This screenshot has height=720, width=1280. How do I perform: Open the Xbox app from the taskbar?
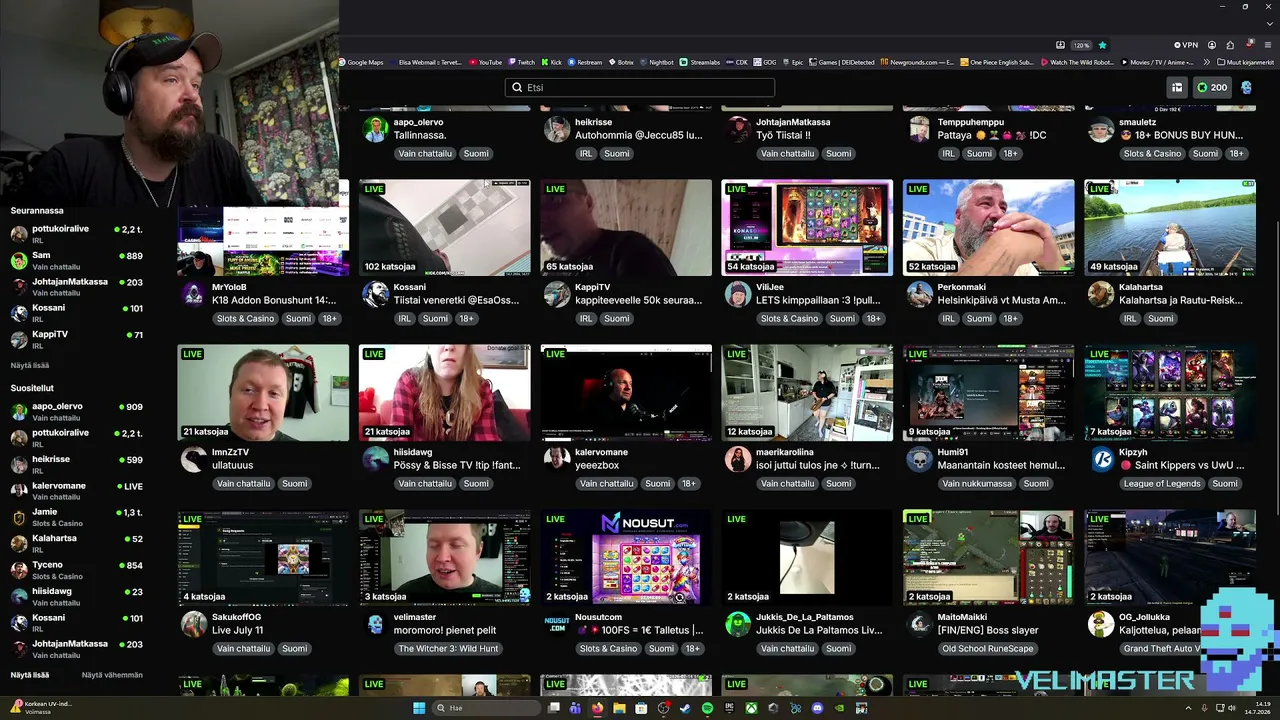751,708
